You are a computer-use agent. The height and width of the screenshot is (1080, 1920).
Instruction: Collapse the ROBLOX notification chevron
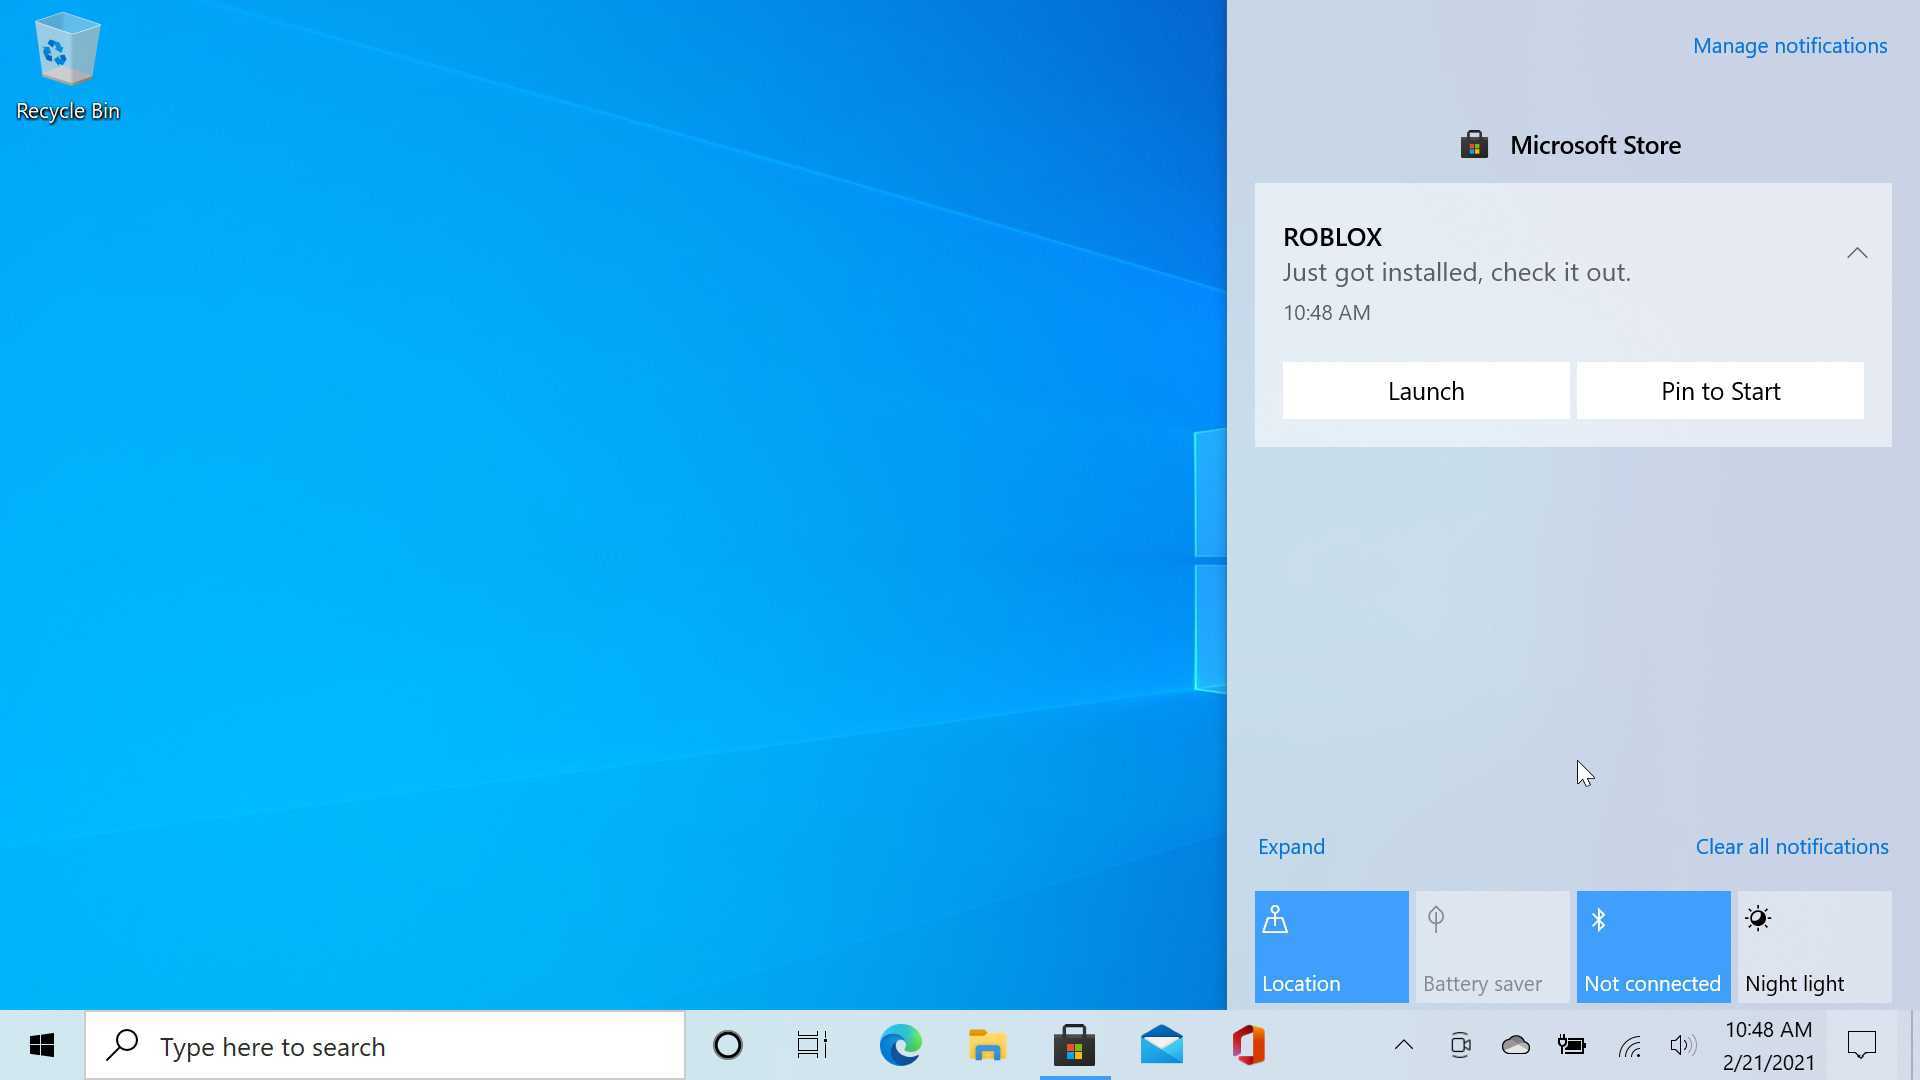coord(1857,253)
